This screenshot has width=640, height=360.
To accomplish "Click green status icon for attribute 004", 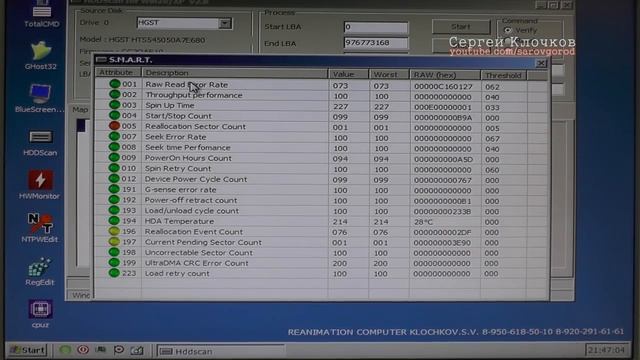I will (115, 116).
